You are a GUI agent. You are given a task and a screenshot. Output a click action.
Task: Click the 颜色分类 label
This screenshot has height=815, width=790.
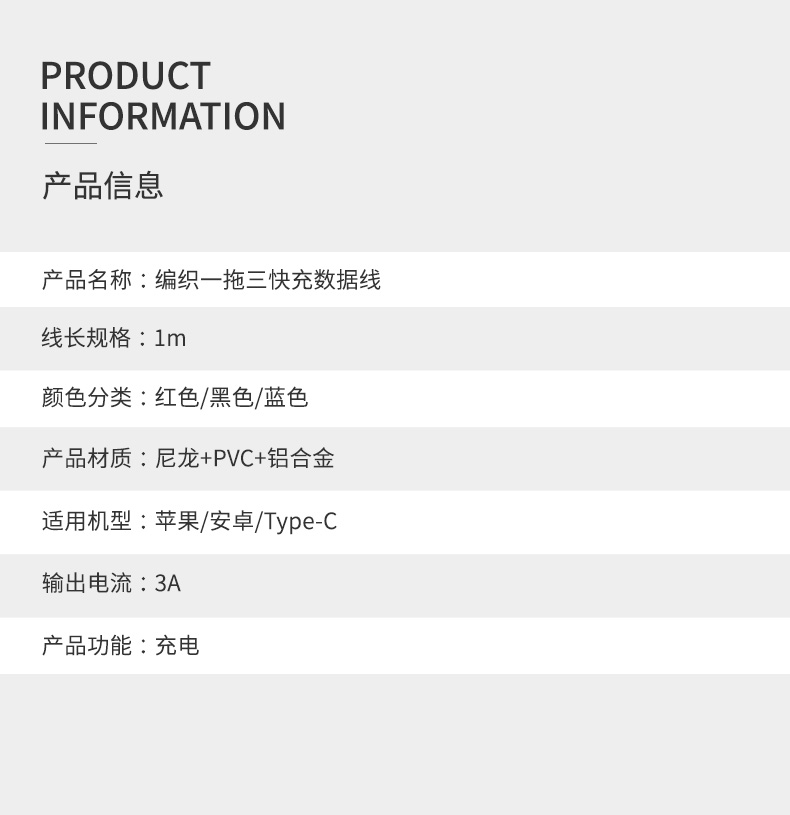87,398
